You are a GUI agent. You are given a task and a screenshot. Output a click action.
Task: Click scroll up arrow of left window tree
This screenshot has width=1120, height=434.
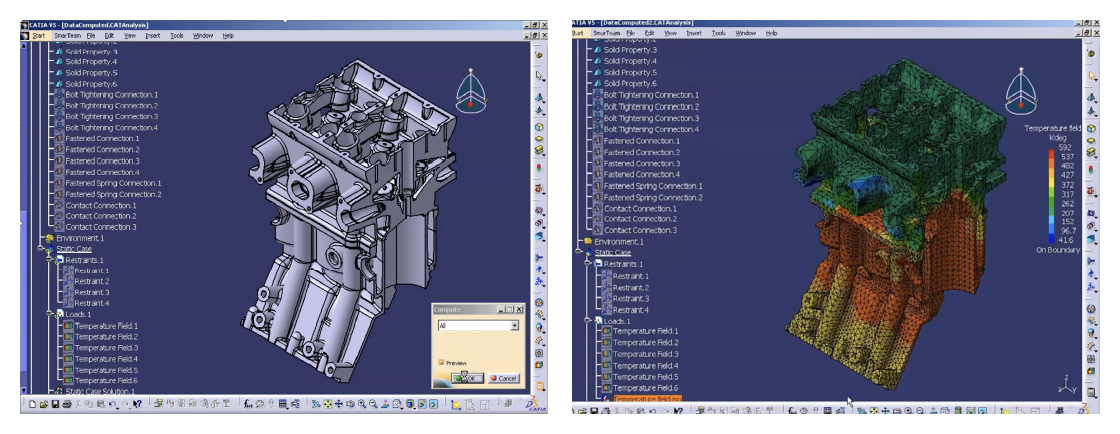click(24, 46)
